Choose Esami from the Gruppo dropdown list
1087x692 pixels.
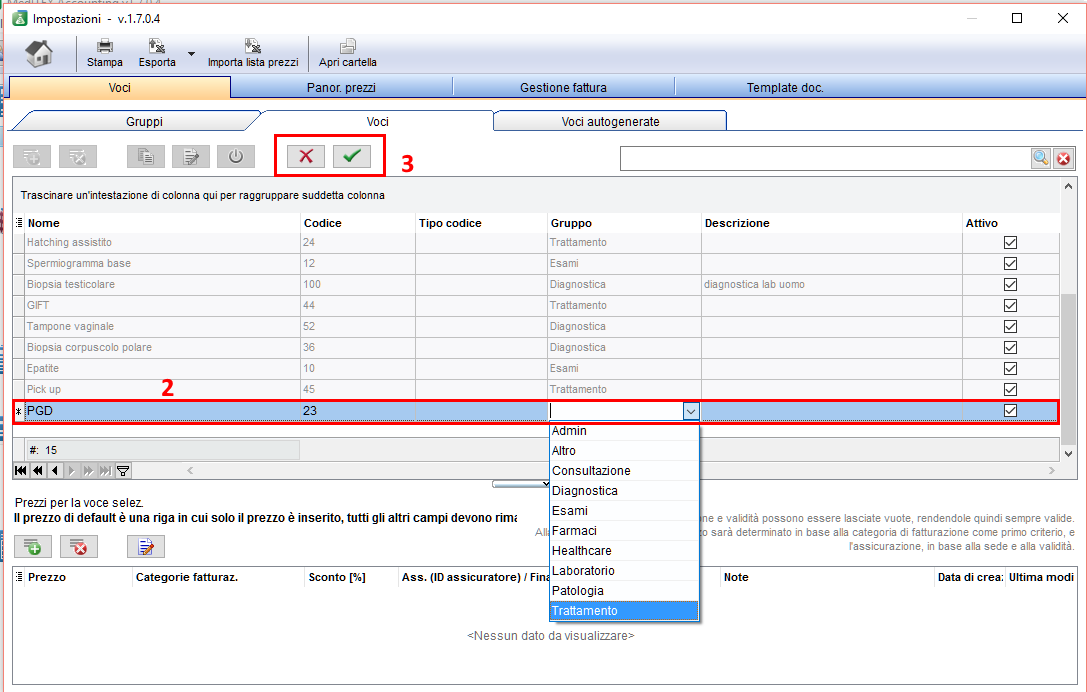[x=624, y=511]
